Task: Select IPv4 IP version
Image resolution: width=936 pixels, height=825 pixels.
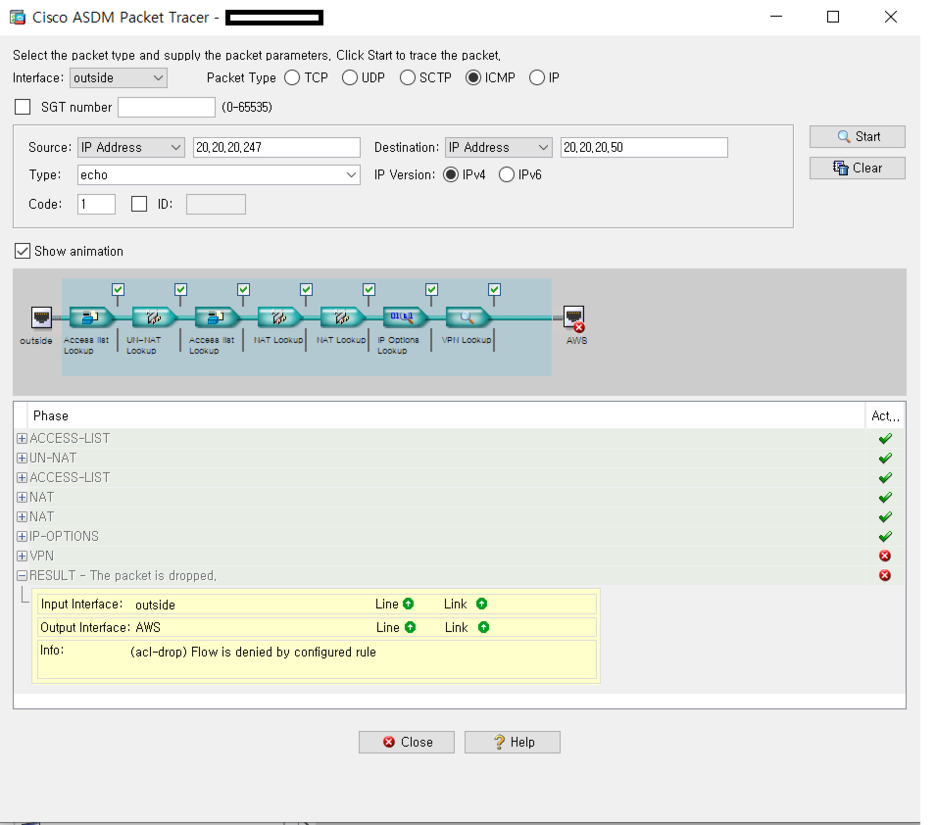Action: 451,175
